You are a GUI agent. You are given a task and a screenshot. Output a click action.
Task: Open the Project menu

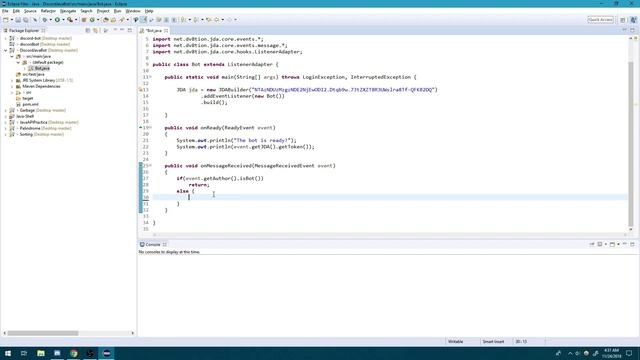pyautogui.click(x=103, y=11)
